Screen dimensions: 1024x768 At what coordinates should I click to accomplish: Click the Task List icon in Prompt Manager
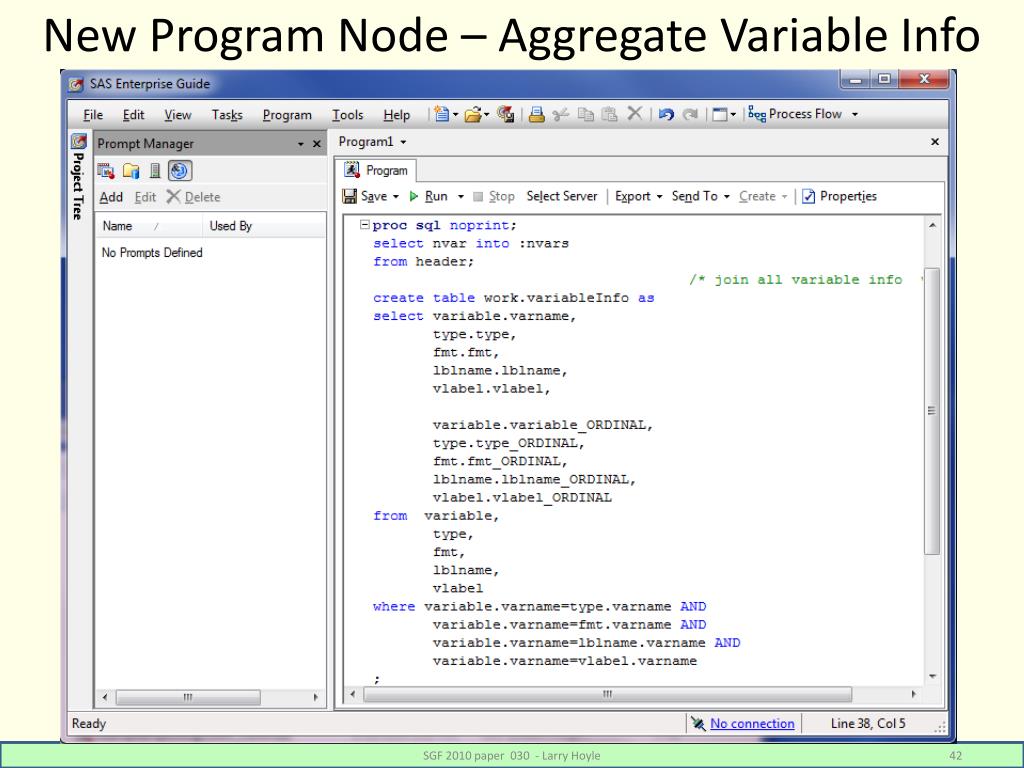point(106,171)
